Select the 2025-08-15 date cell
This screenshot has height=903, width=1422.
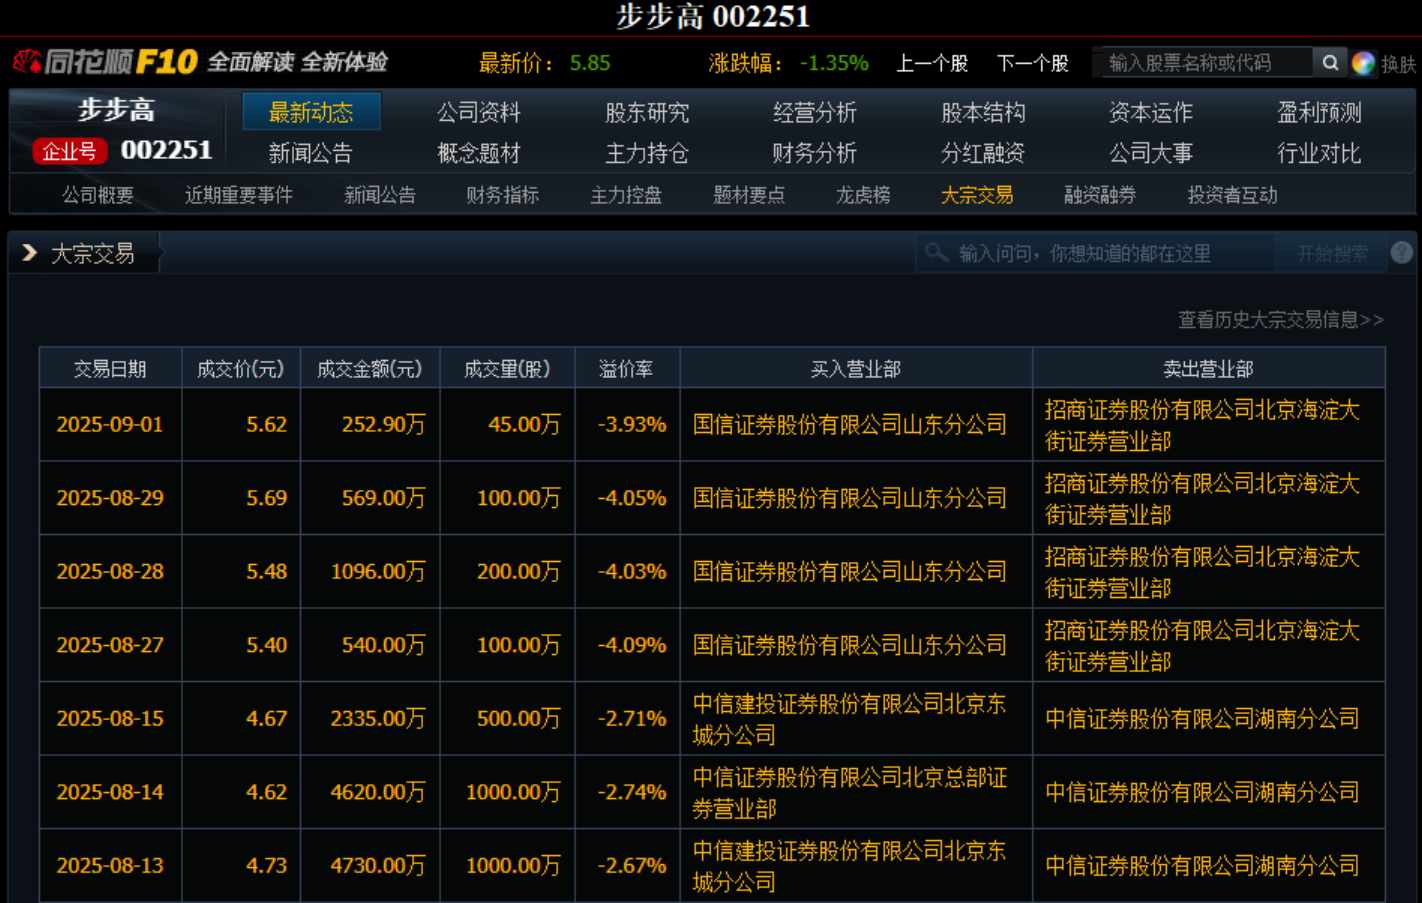[x=110, y=719]
